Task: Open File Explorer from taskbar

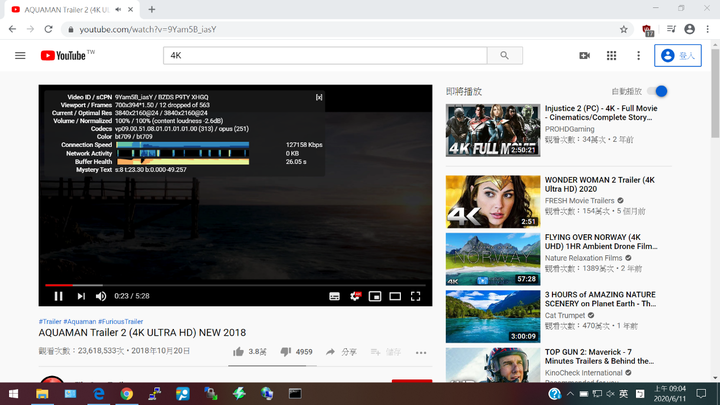Action: (42, 394)
